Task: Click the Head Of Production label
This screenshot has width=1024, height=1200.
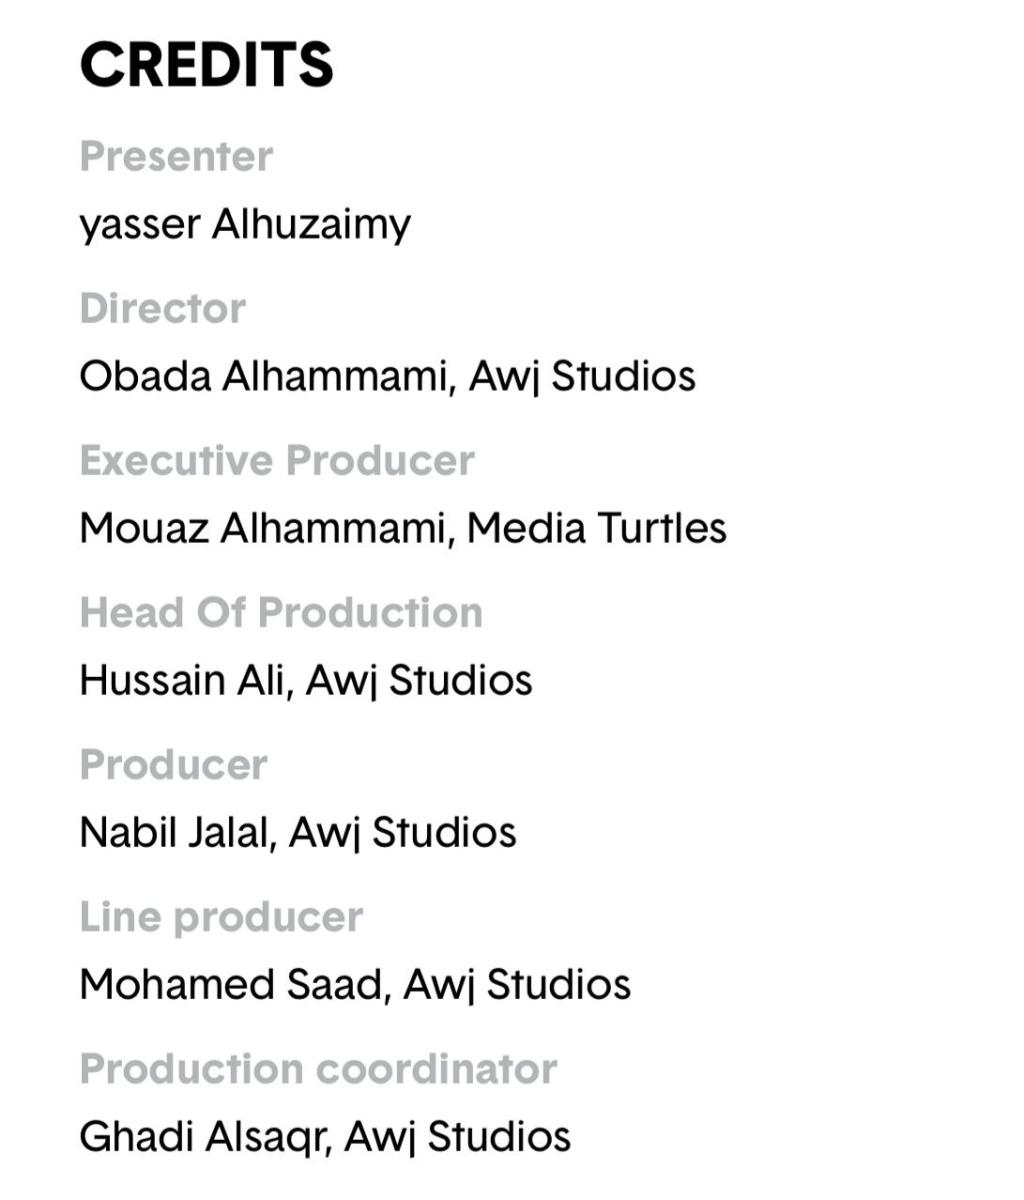Action: coord(281,612)
